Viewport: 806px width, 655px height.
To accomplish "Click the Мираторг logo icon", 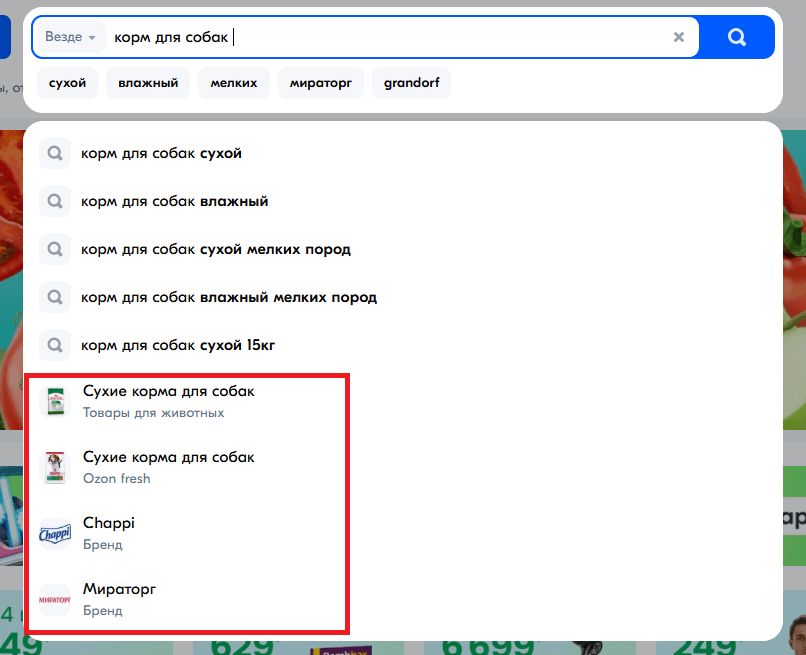I will (x=55, y=599).
